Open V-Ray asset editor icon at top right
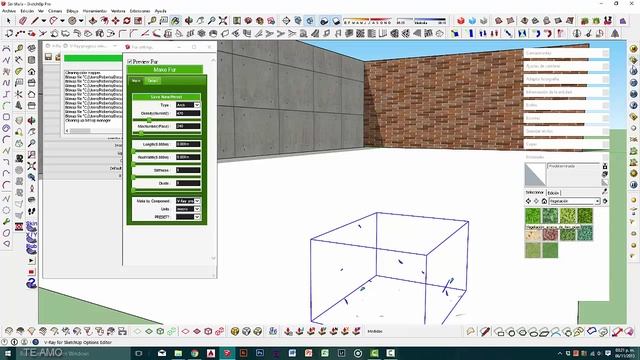 point(633,49)
